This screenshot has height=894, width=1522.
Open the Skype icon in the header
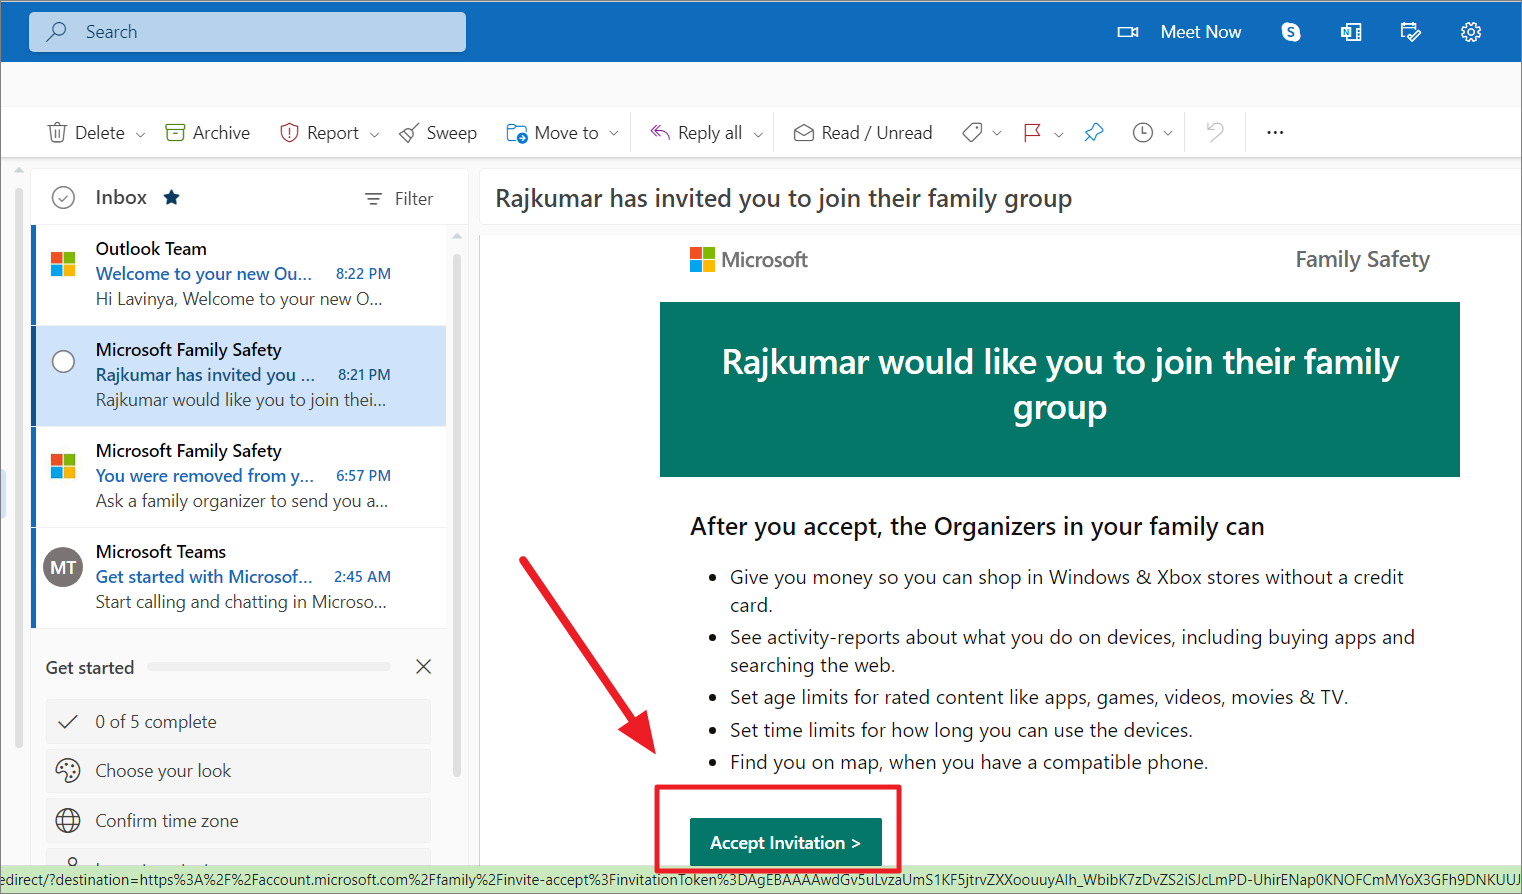click(1291, 32)
